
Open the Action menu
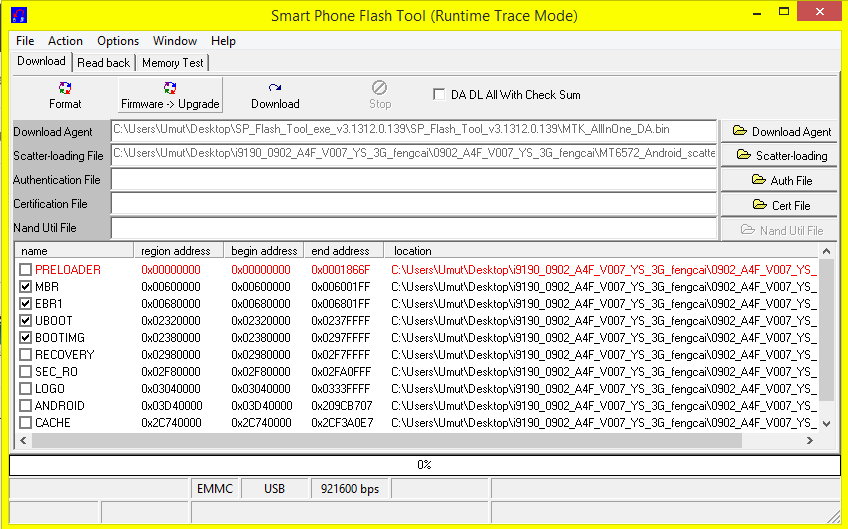coord(66,41)
